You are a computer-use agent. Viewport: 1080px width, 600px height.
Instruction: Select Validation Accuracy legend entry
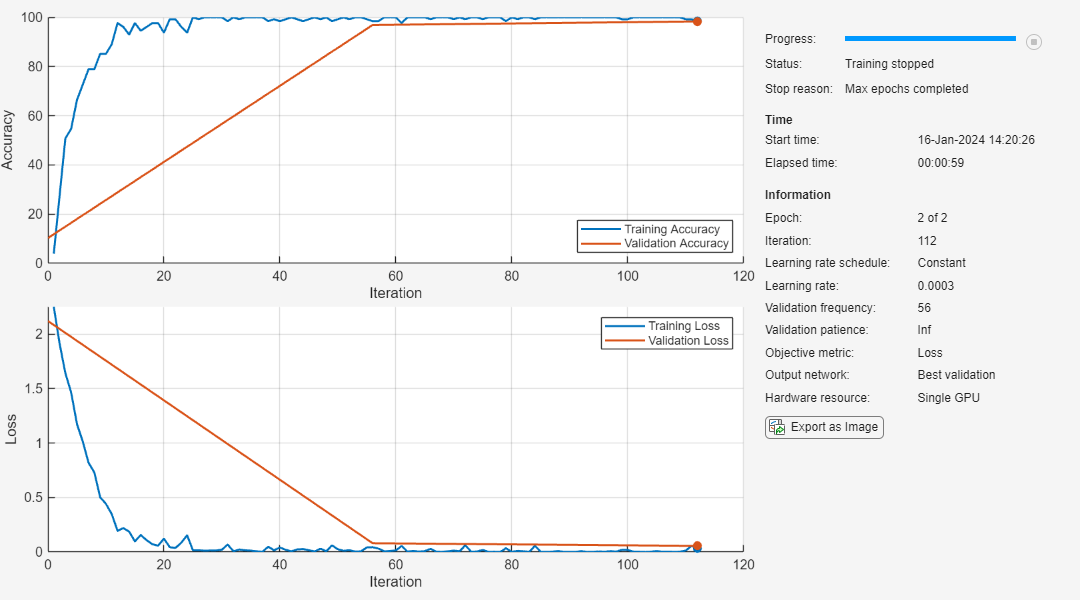[x=676, y=244]
